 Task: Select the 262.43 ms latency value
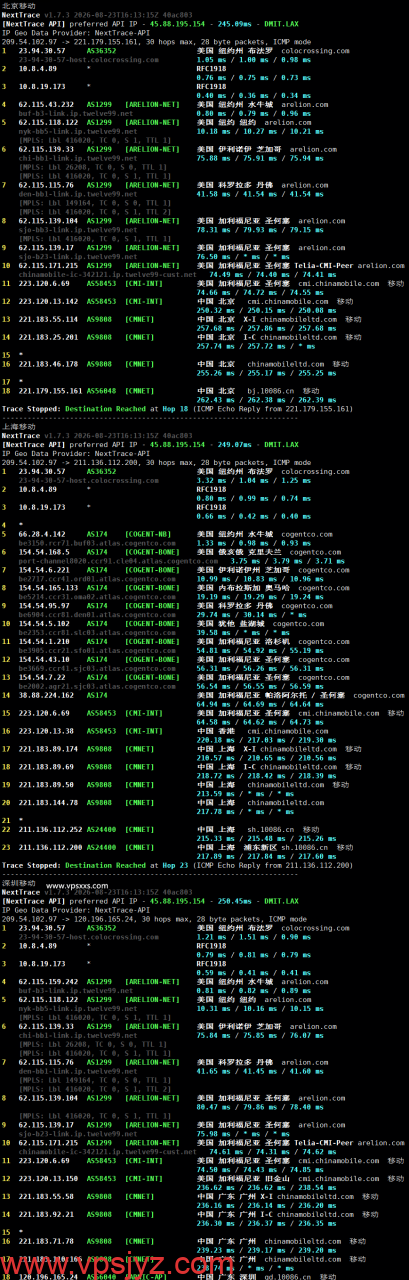pyautogui.click(x=213, y=401)
